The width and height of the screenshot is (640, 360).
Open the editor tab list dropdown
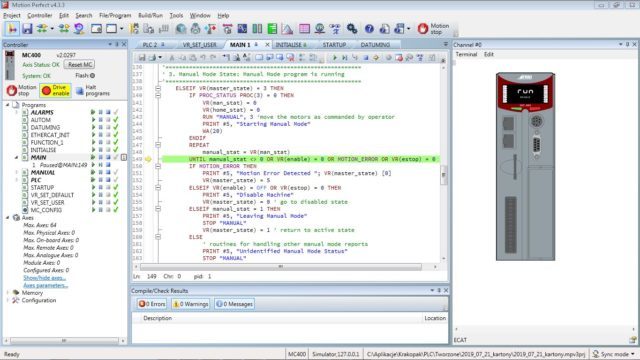[x=445, y=44]
